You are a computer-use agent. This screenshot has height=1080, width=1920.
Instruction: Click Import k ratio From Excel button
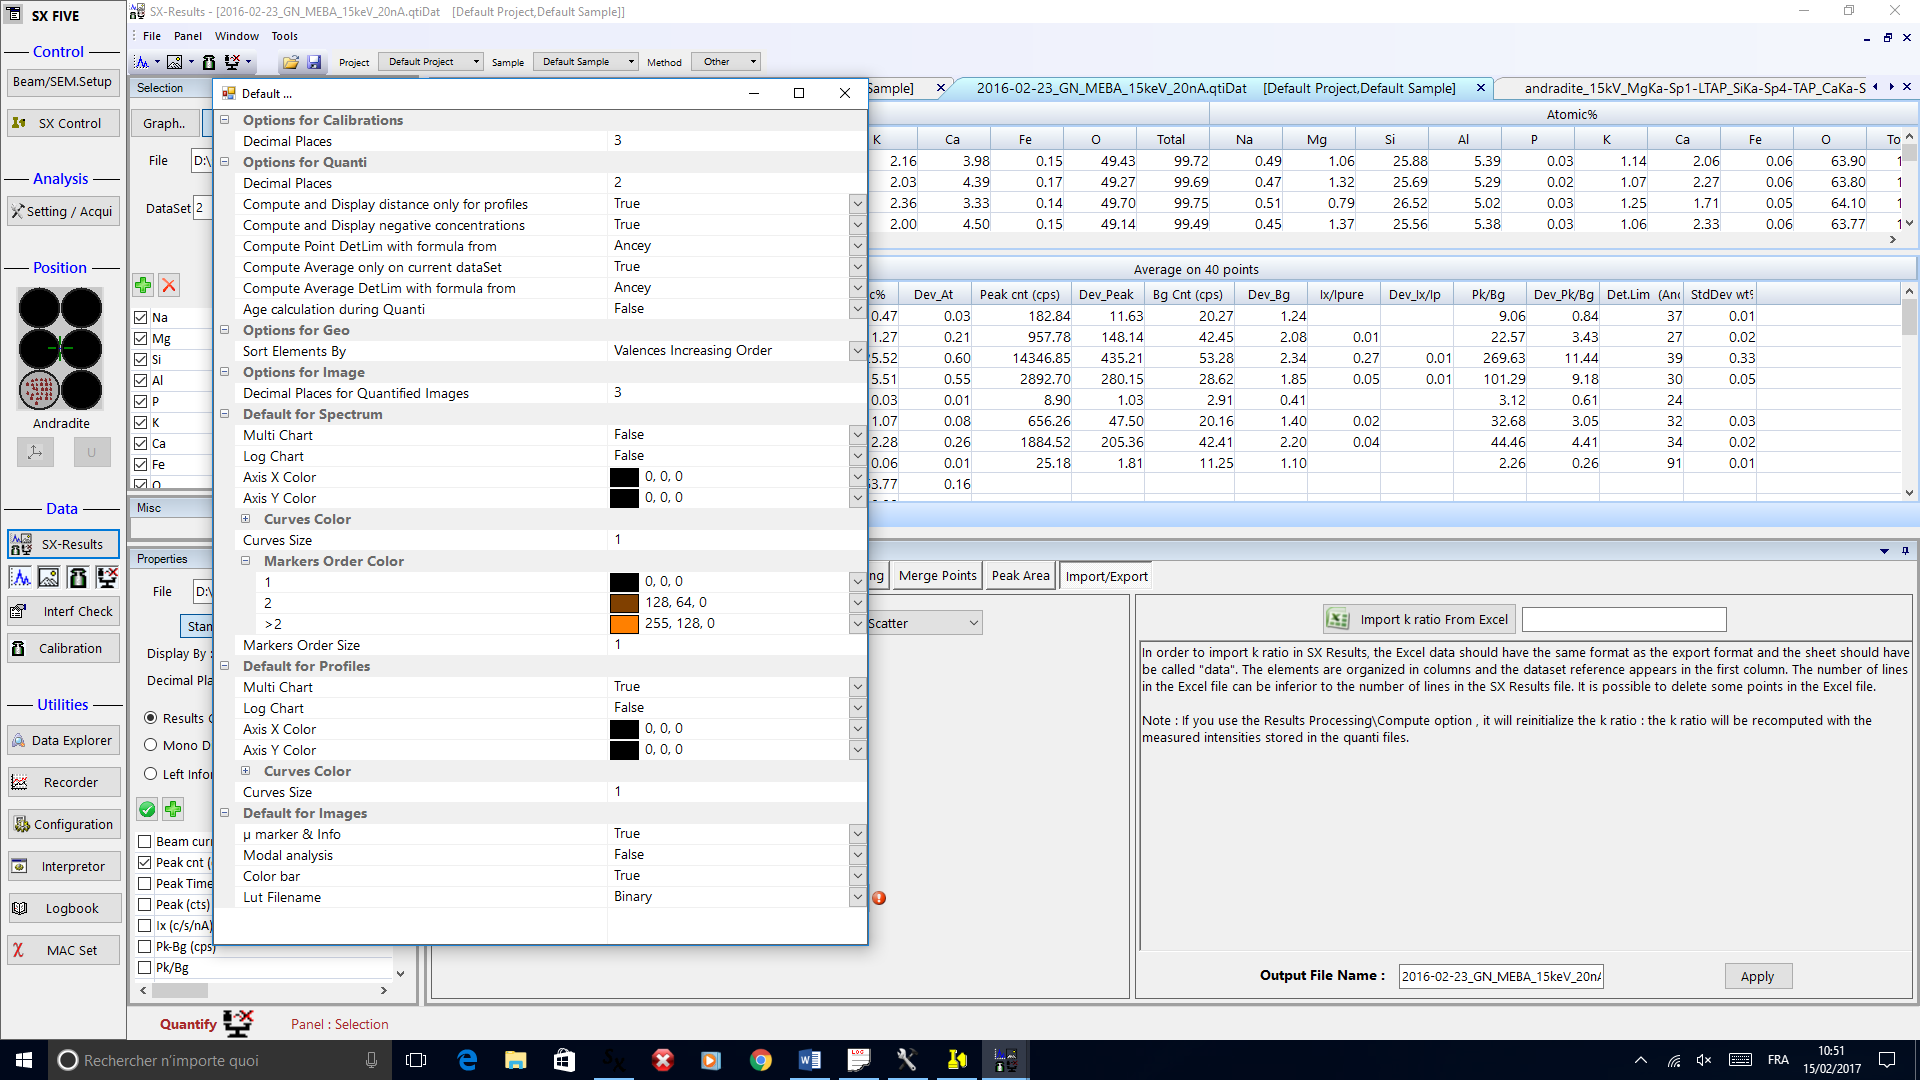tap(1419, 620)
